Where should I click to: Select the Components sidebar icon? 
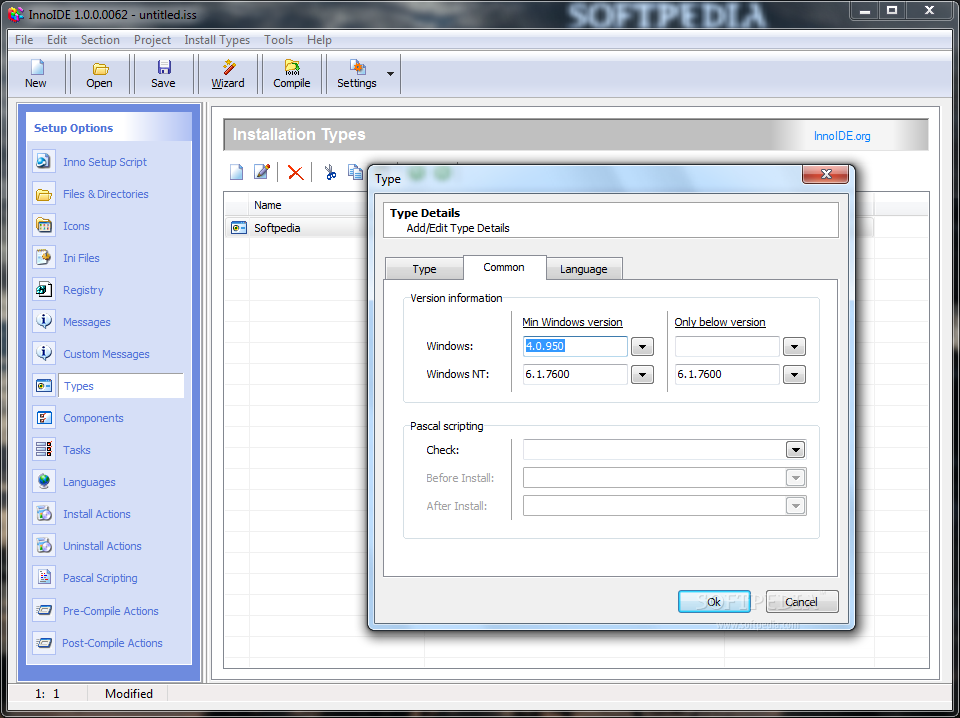[43, 417]
